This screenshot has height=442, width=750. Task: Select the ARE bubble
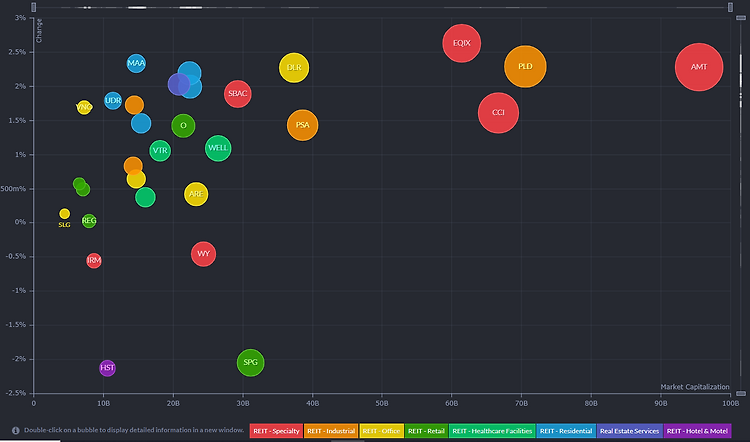pyautogui.click(x=196, y=194)
